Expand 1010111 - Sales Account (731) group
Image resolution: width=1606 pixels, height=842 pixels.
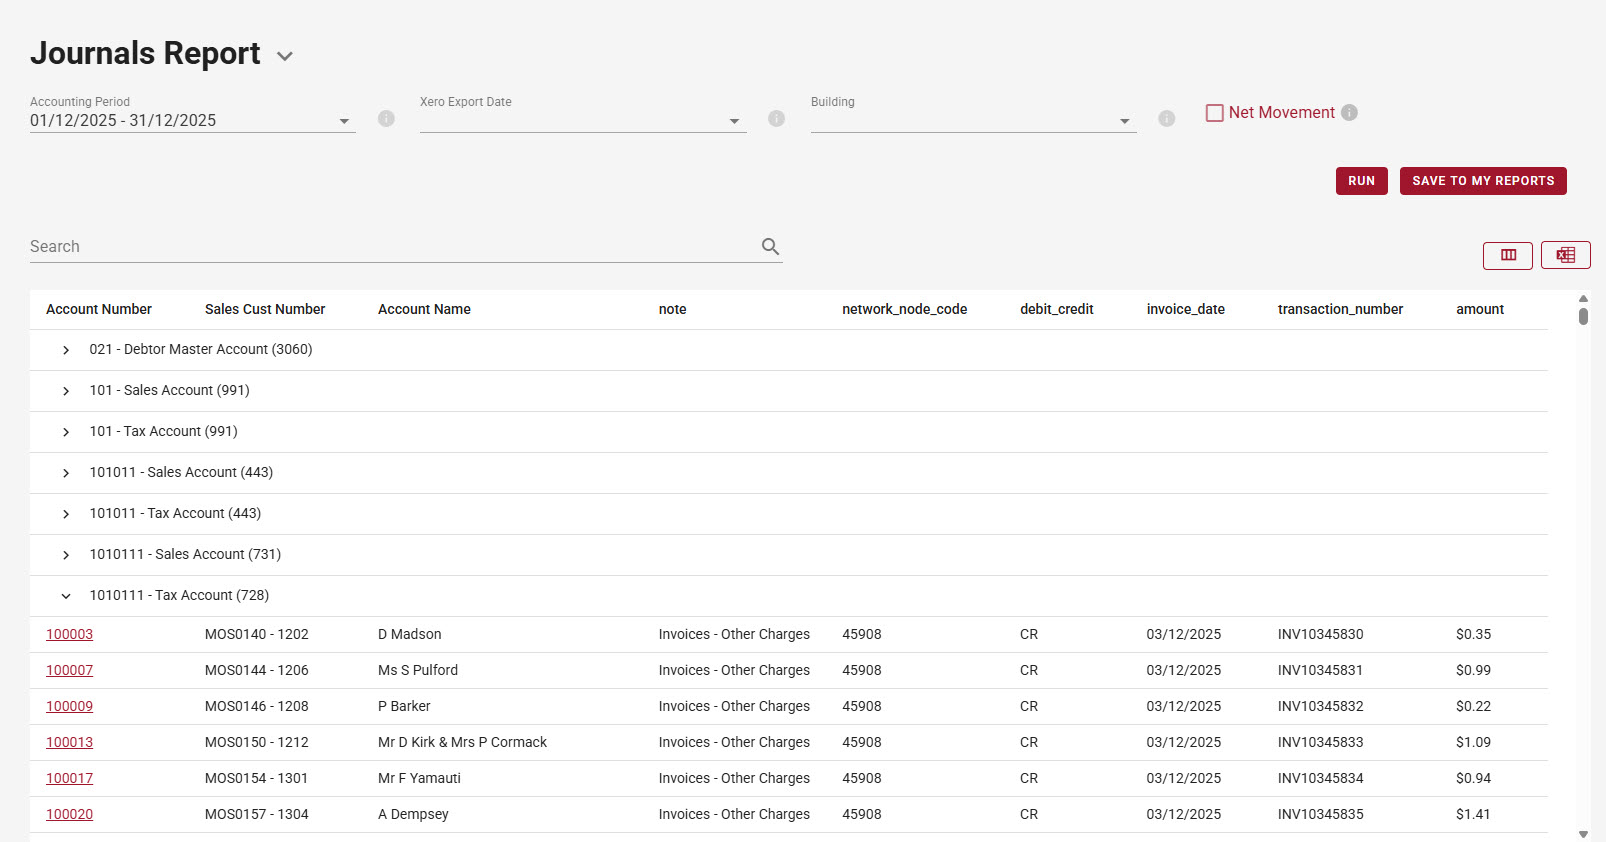66,555
